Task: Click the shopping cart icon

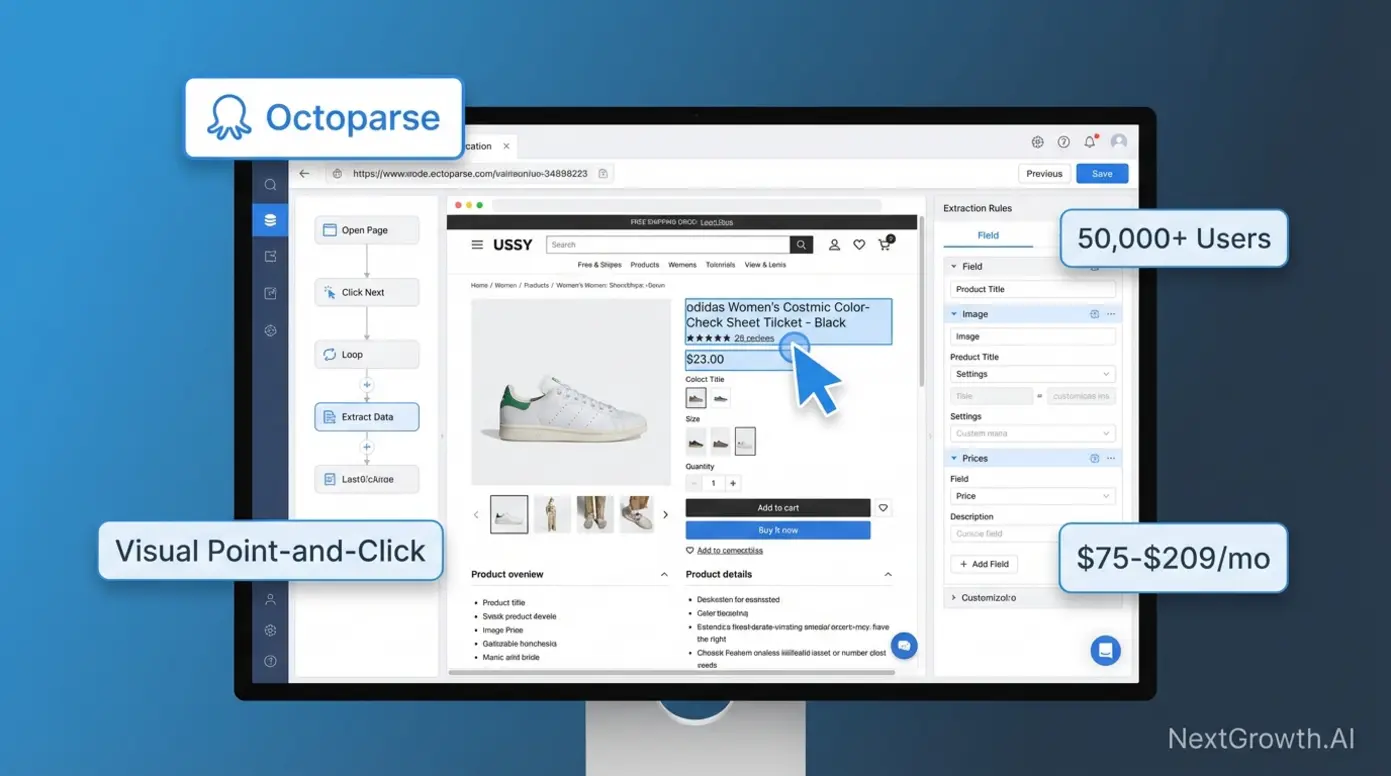Action: coord(885,244)
